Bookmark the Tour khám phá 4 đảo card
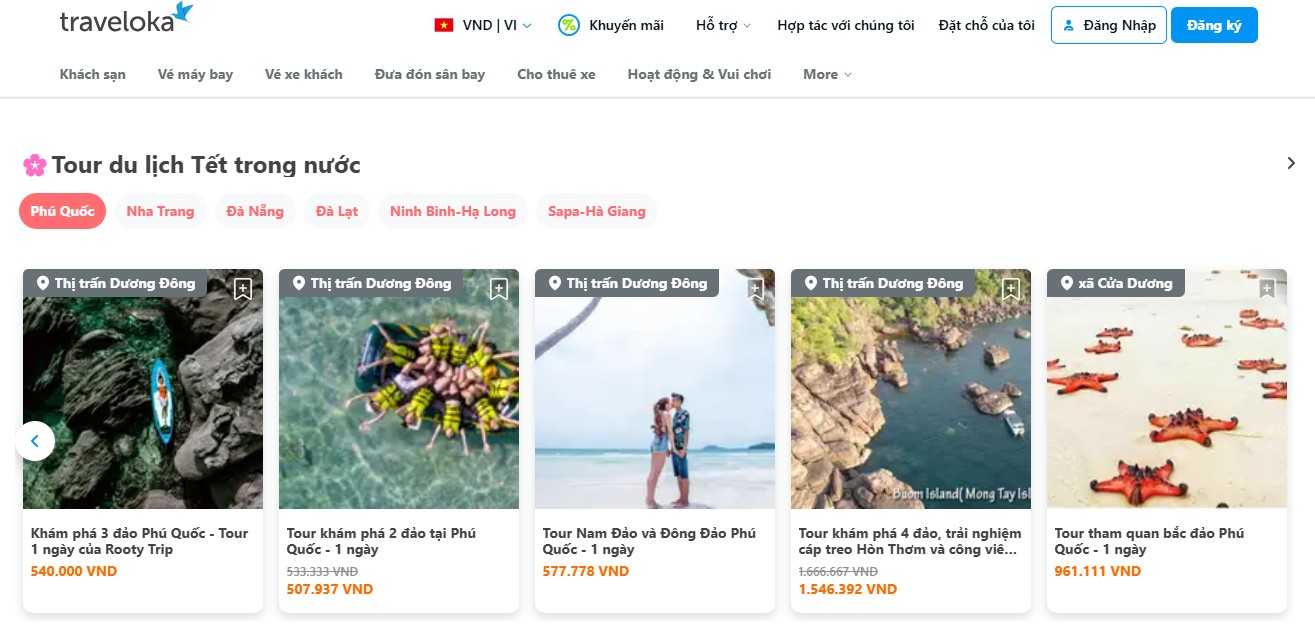The width and height of the screenshot is (1315, 634). 1011,289
